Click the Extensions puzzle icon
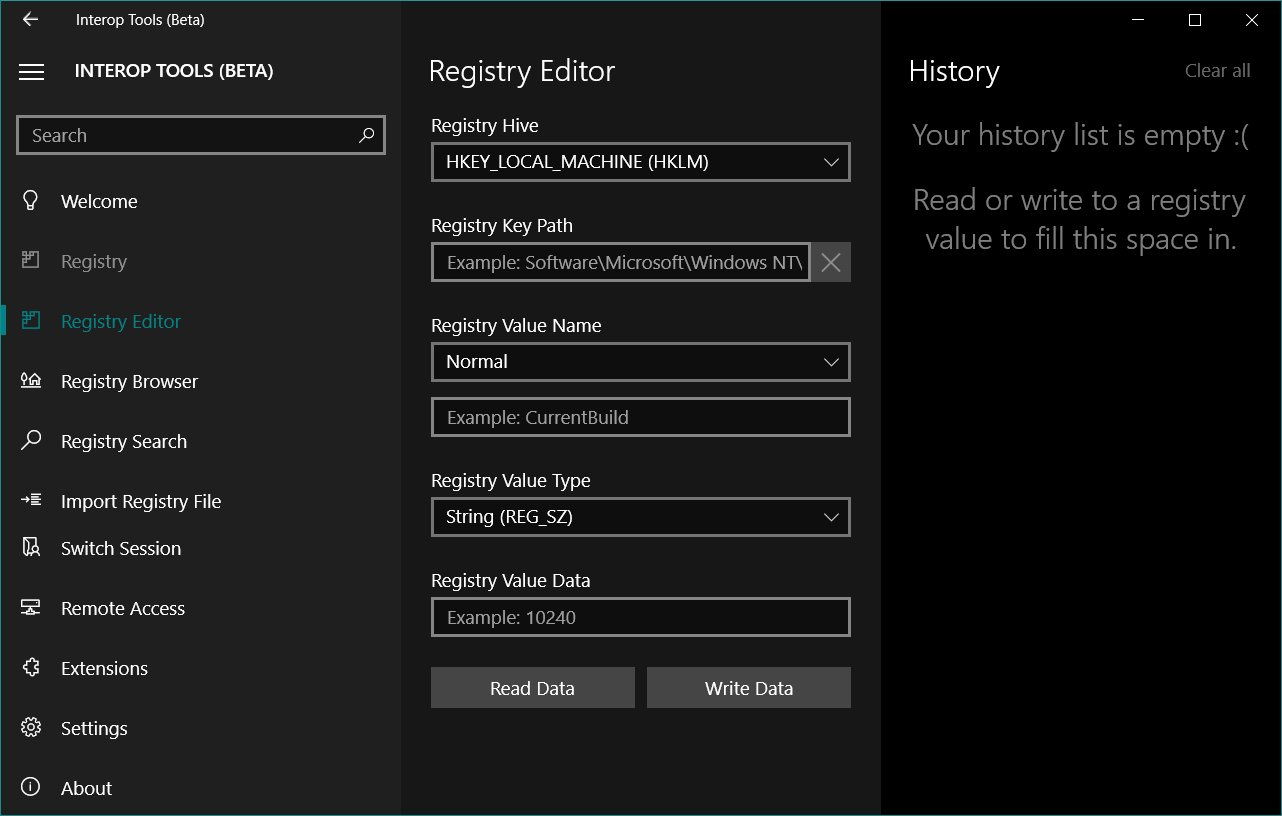 coord(31,668)
